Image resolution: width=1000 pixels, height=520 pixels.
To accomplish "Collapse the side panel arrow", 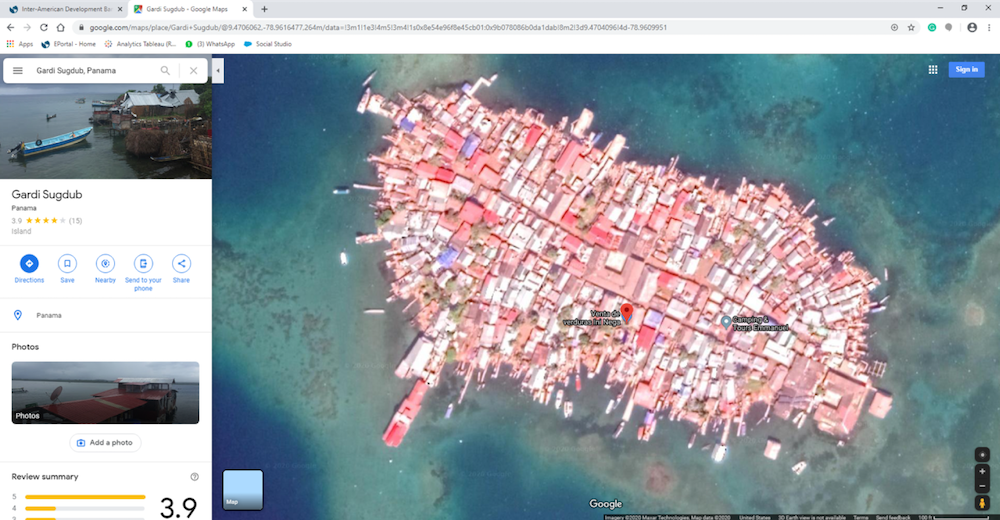I will [x=218, y=70].
